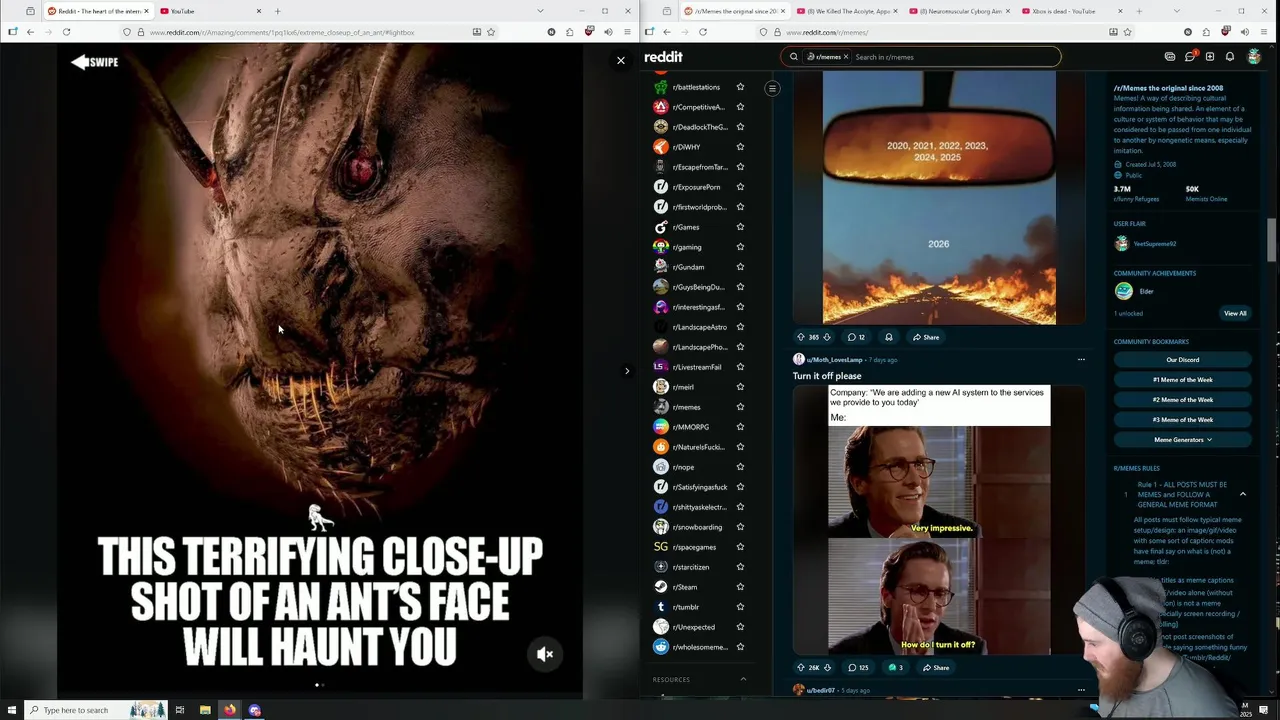Open File Explorer from taskbar
The width and height of the screenshot is (1280, 720).
coord(205,710)
